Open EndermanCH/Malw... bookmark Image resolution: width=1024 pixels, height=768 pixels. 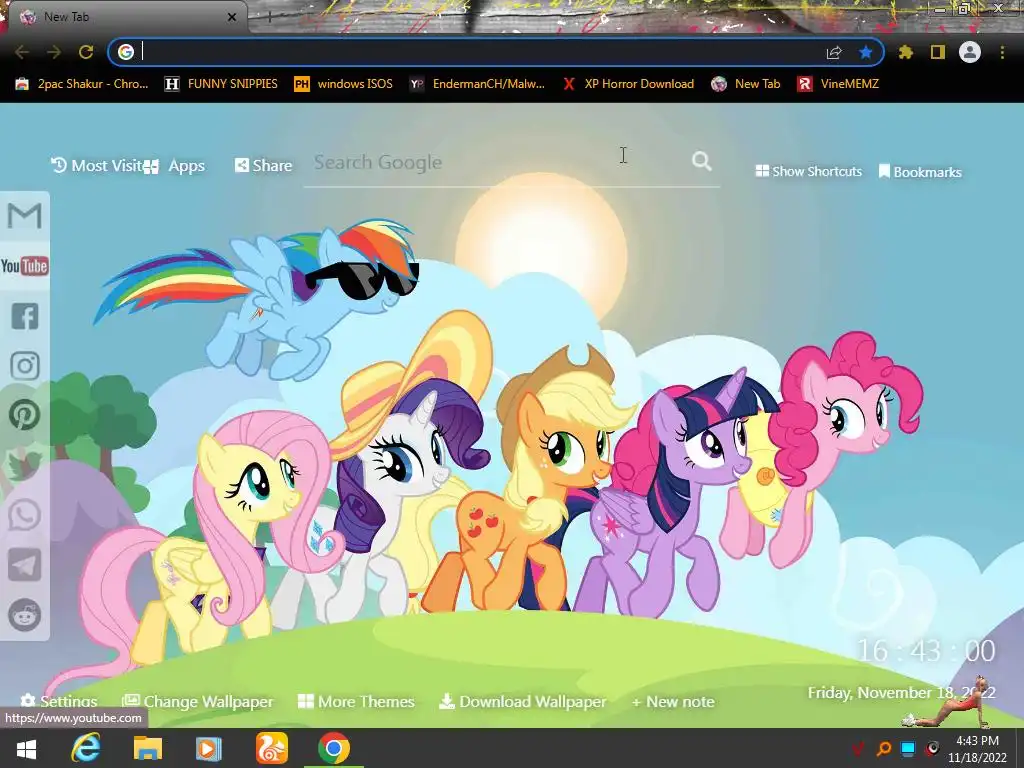[x=477, y=84]
